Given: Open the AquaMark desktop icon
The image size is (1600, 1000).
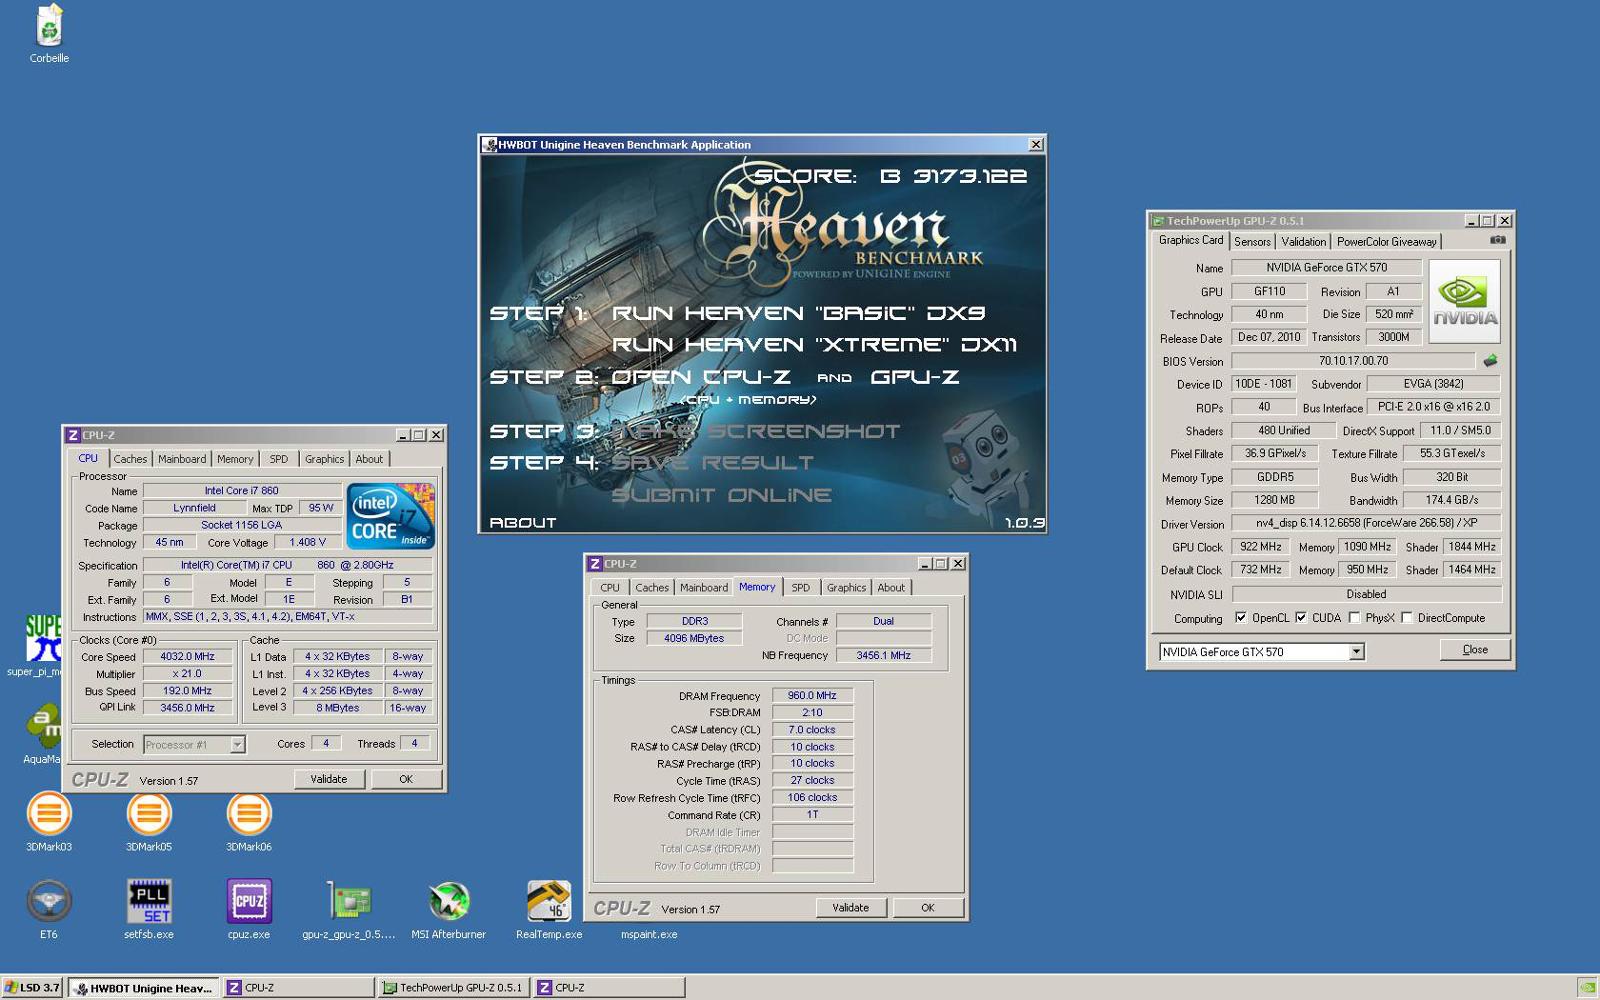Looking at the screenshot, I should (43, 726).
